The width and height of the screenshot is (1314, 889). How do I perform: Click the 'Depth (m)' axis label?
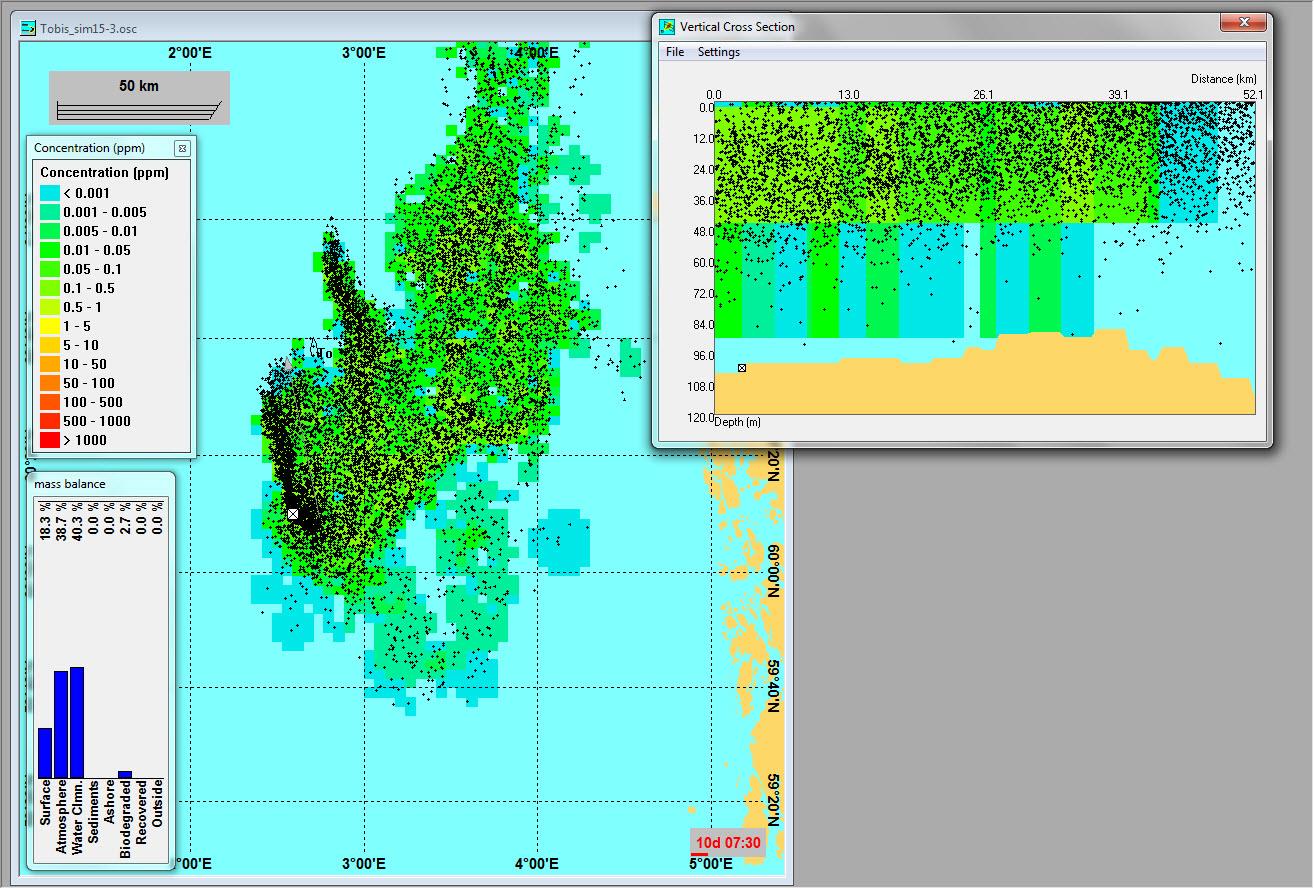[737, 422]
